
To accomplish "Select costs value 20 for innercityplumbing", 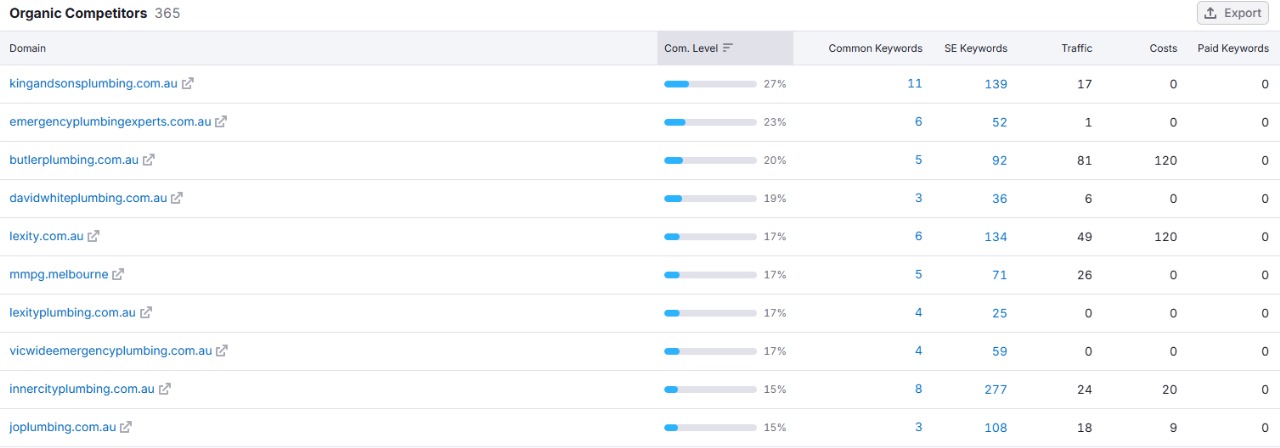I will pyautogui.click(x=1169, y=389).
